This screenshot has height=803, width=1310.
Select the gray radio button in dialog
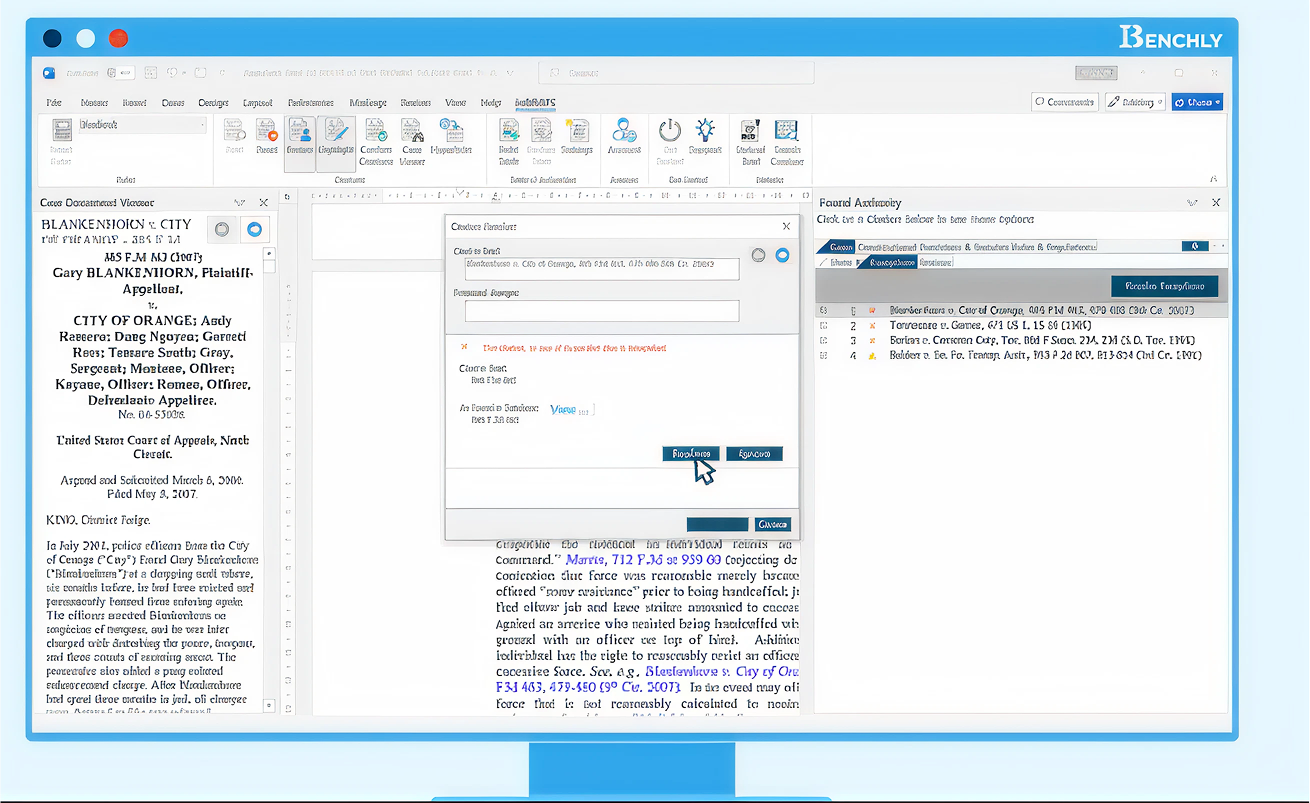coord(758,255)
